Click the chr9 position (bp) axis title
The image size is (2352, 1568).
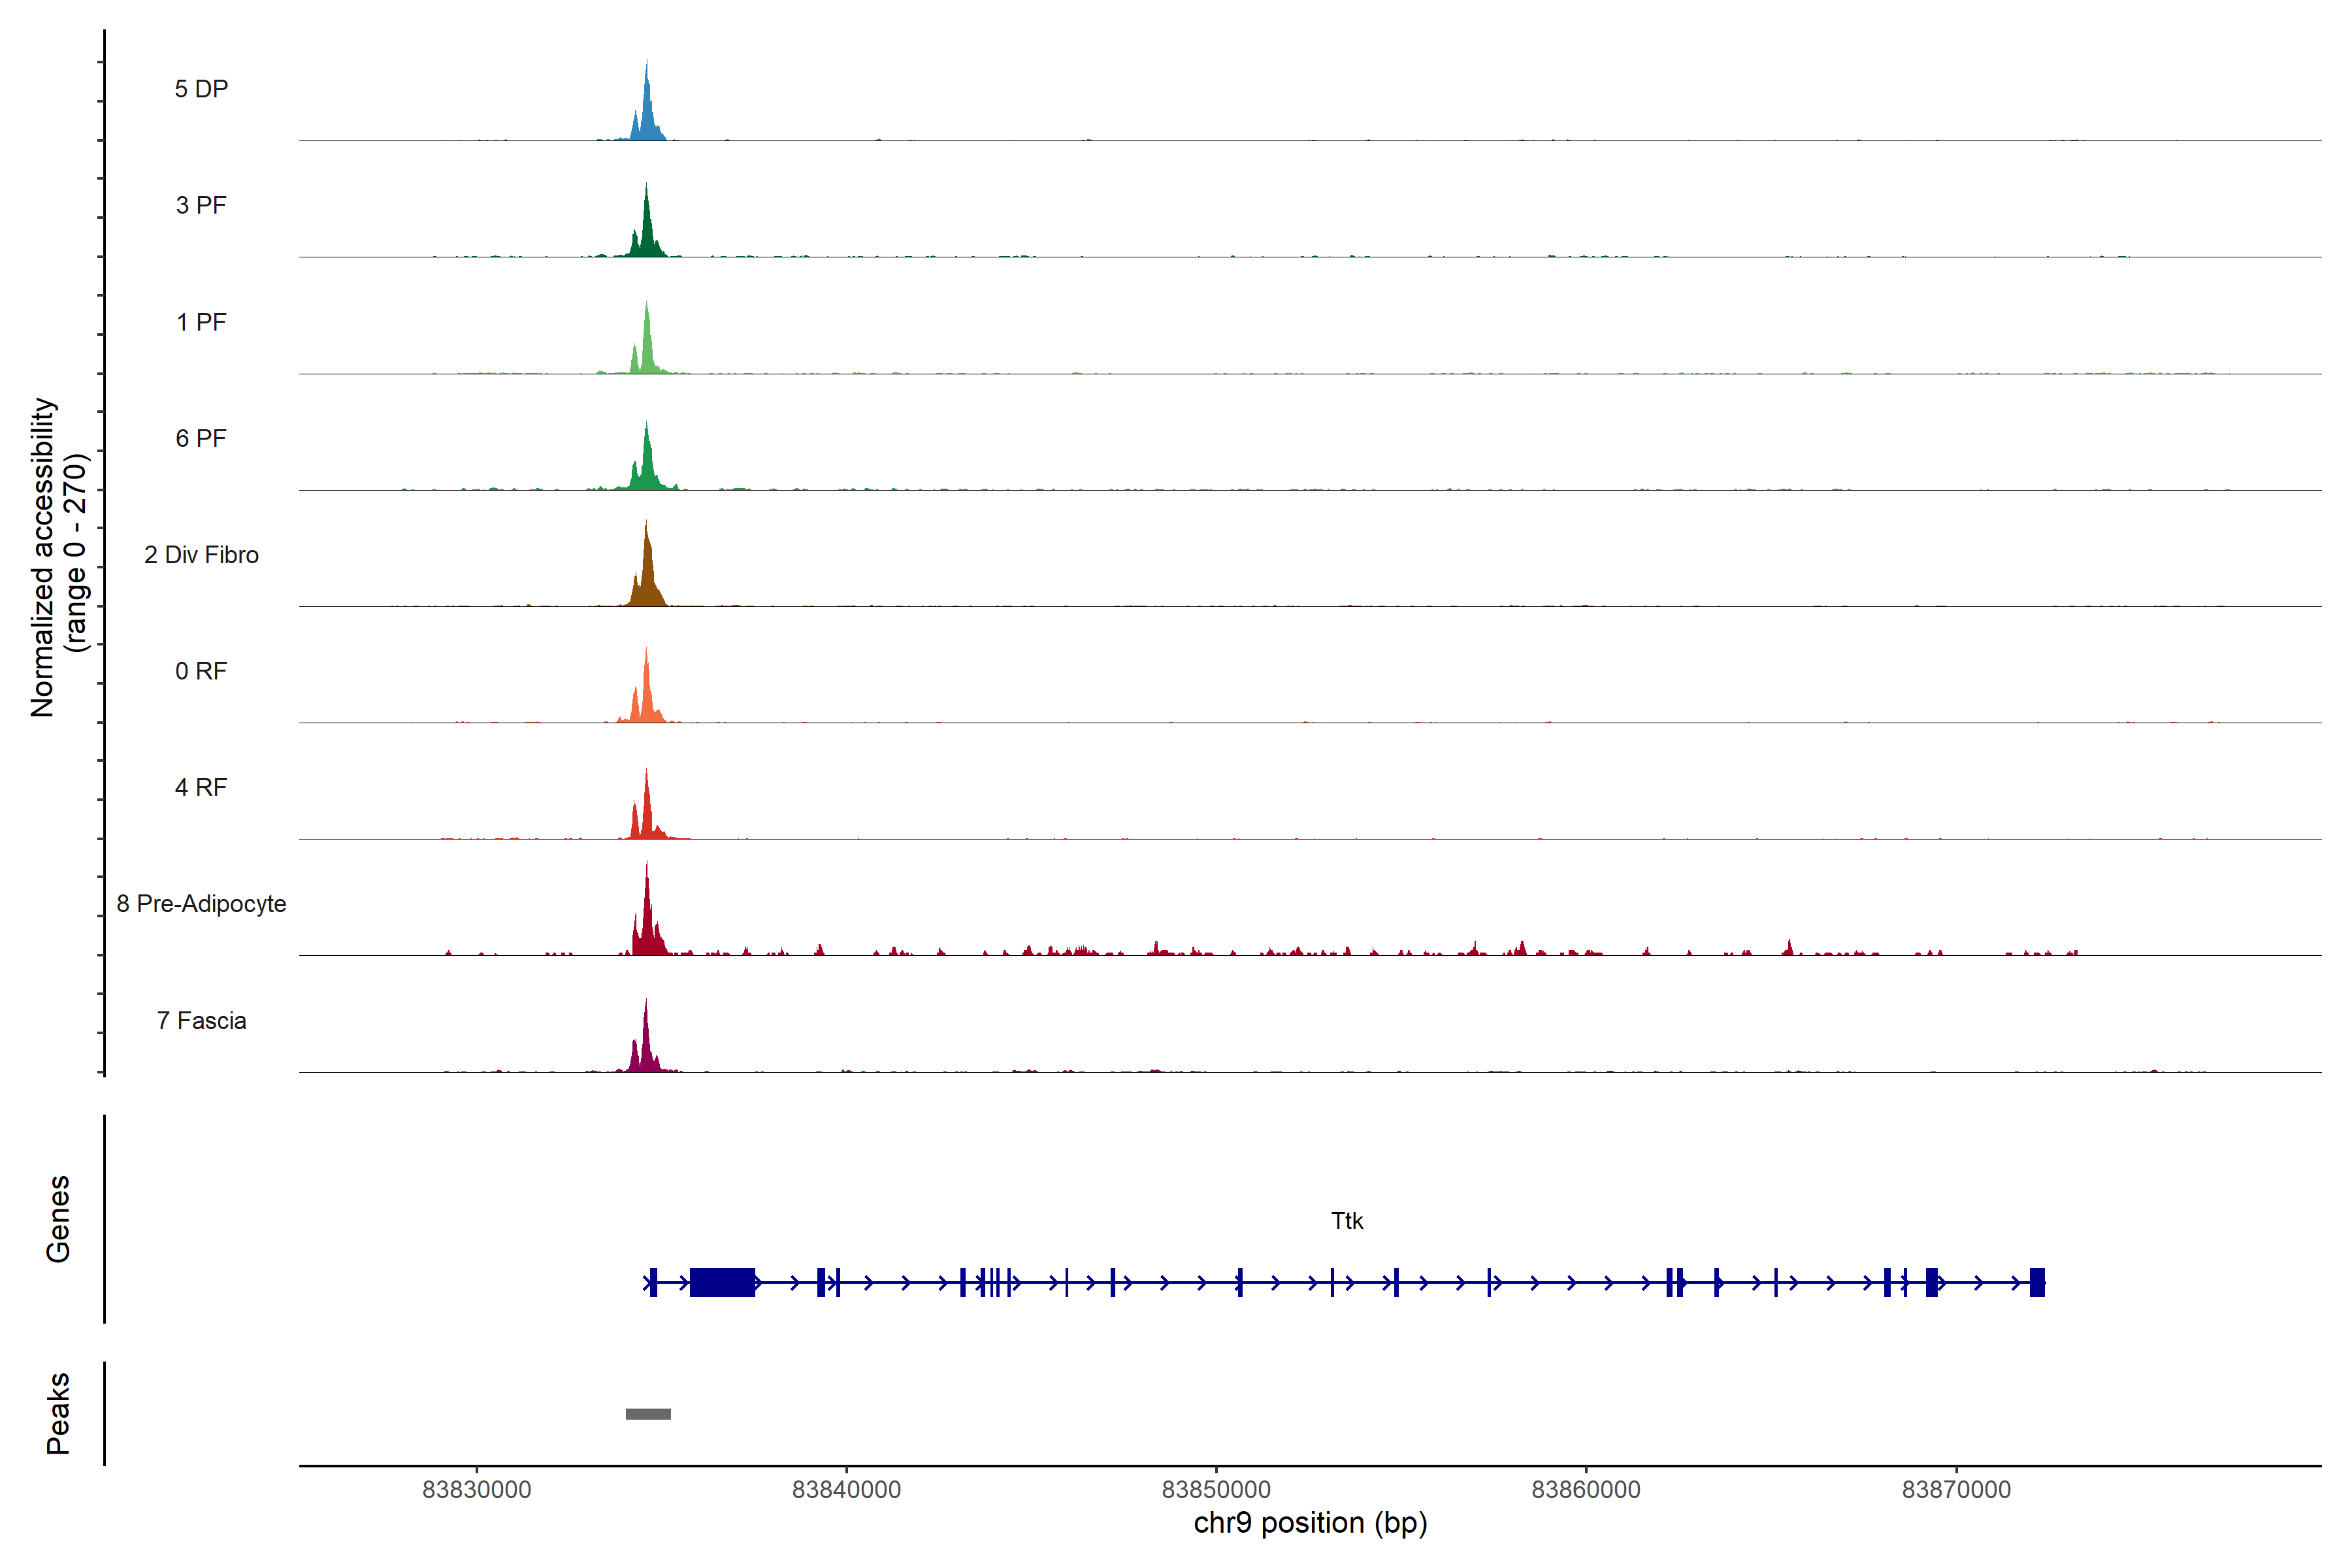click(x=1310, y=1523)
